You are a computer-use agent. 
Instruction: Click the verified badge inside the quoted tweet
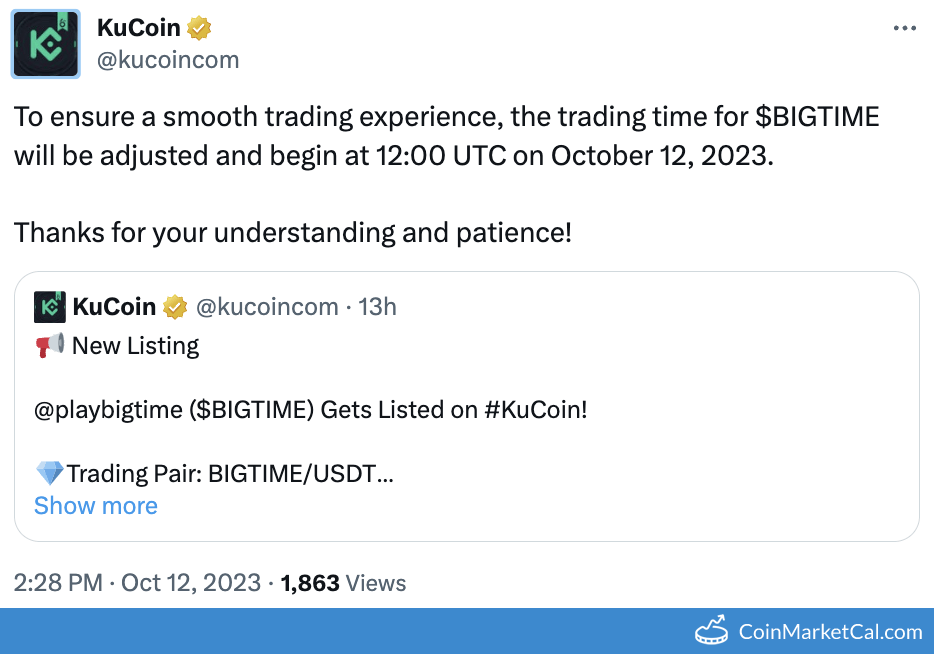(175, 307)
